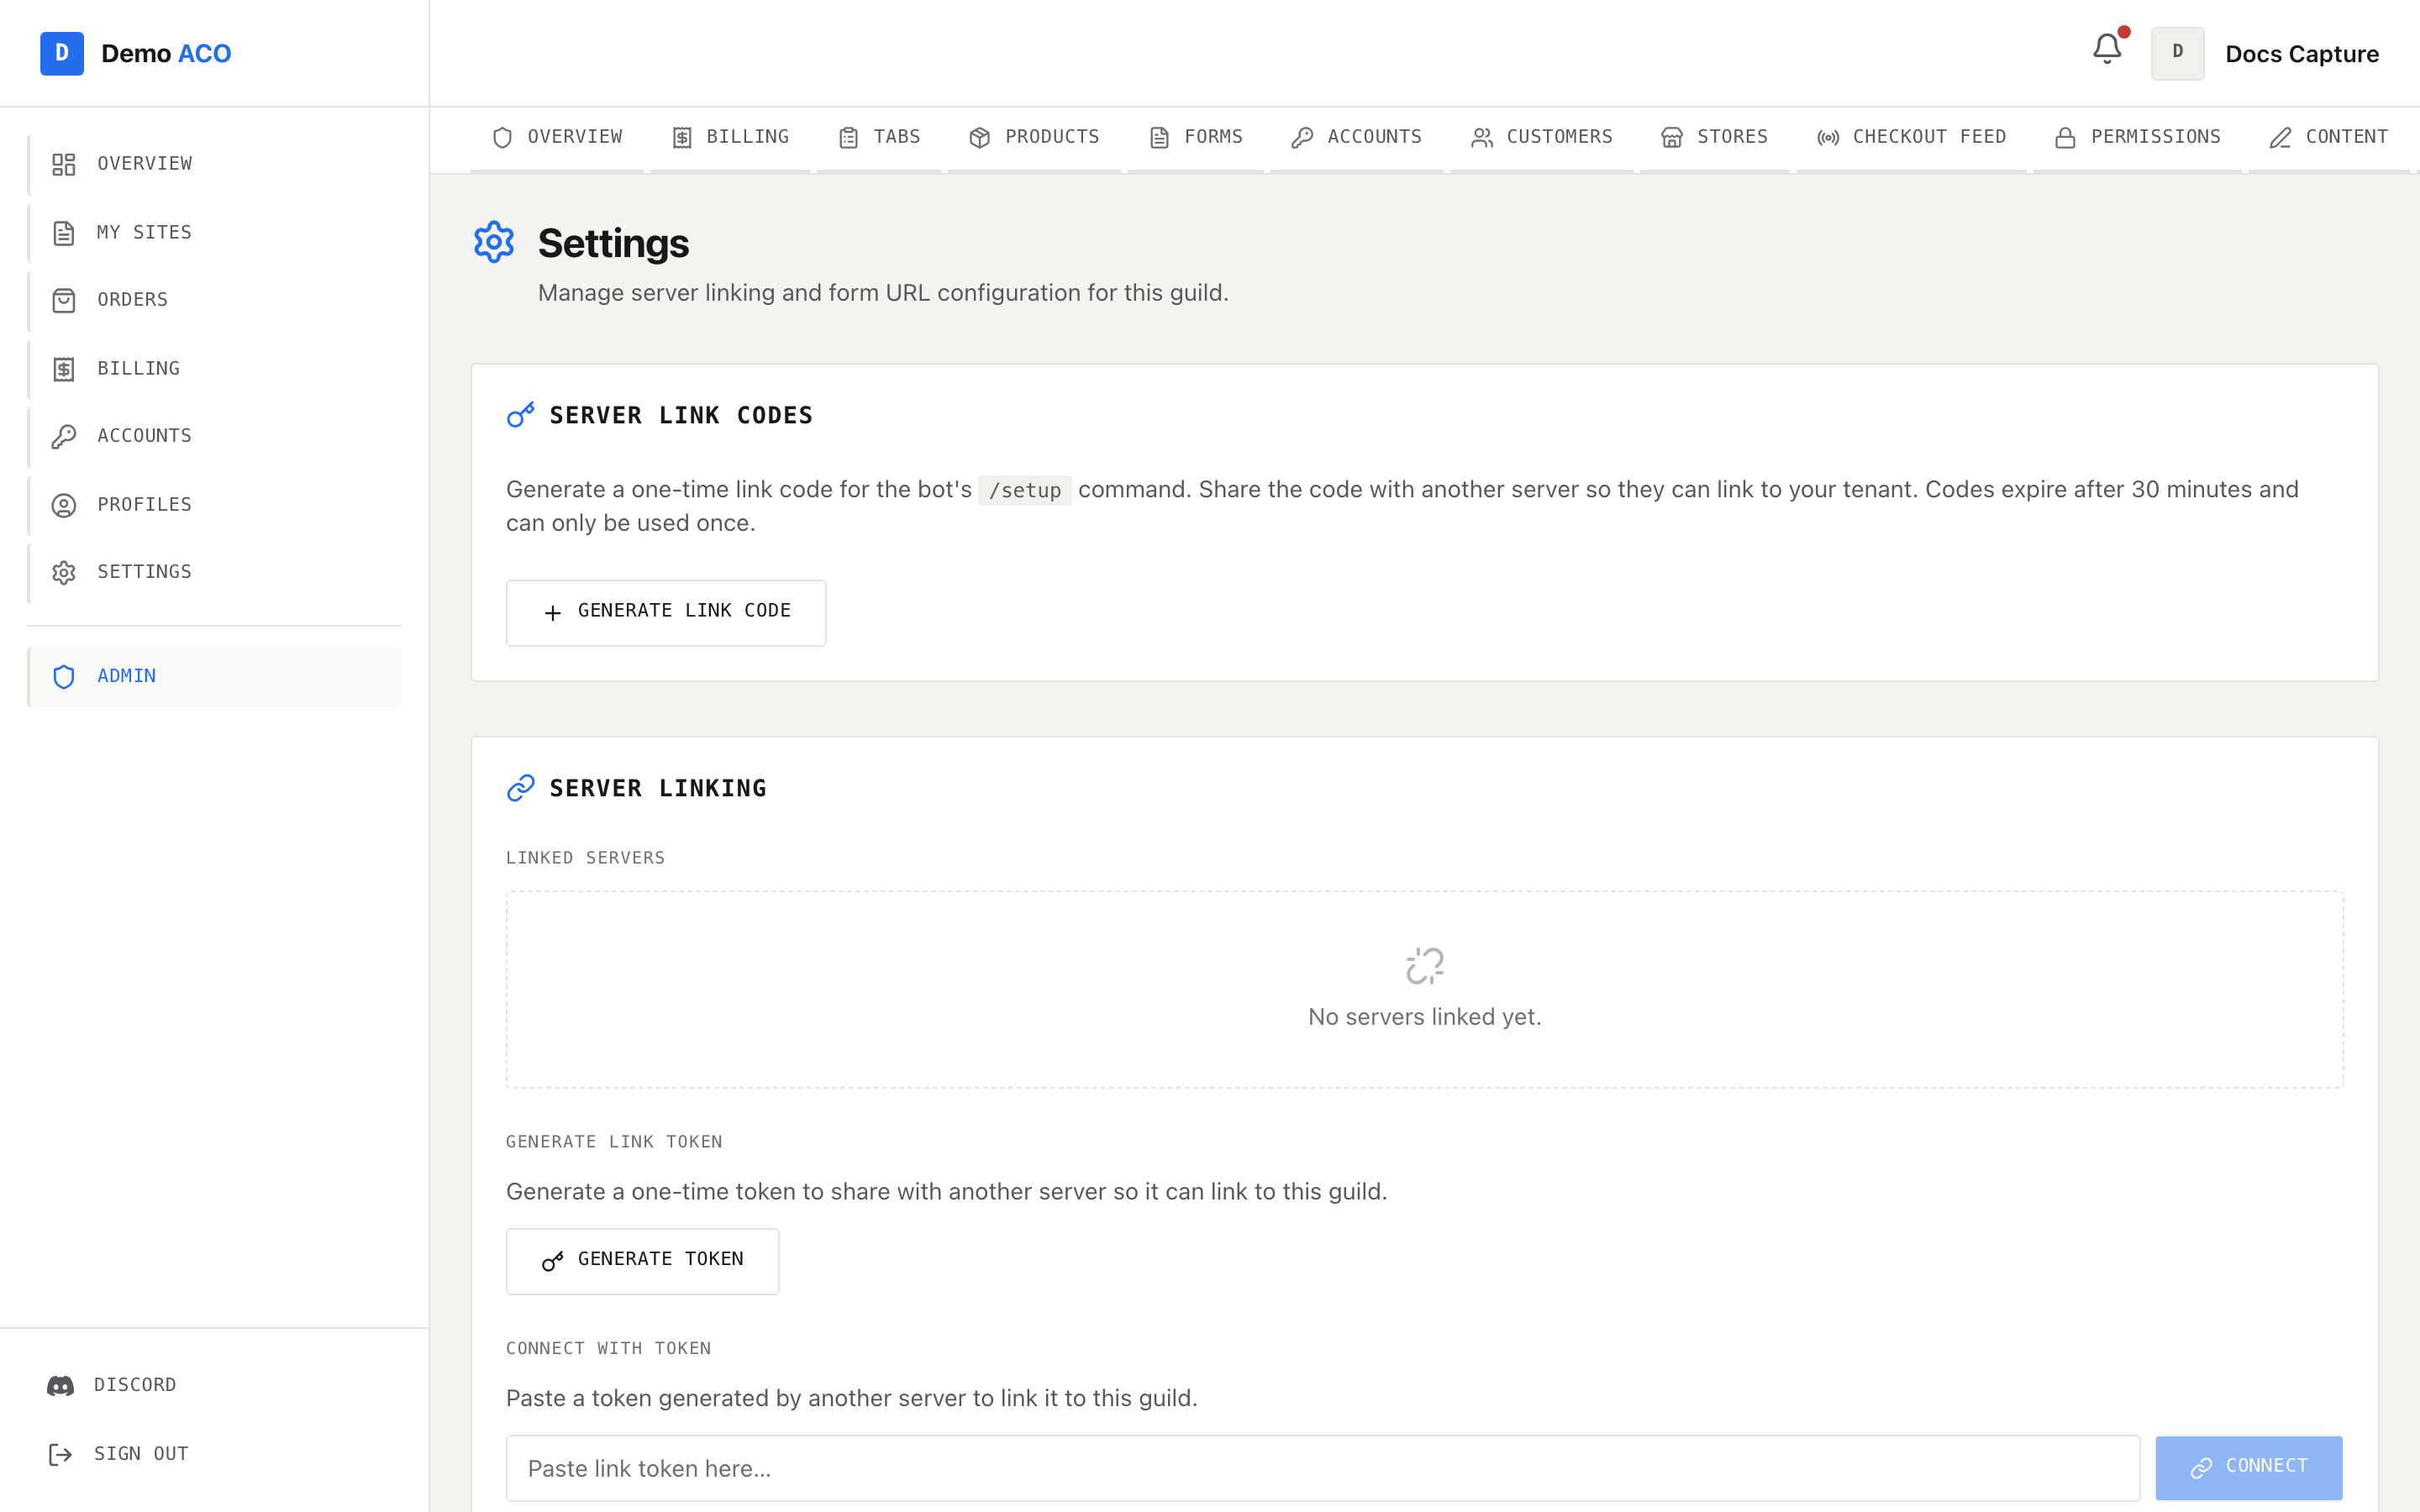Switch to the Billing admin tab

pyautogui.click(x=730, y=138)
